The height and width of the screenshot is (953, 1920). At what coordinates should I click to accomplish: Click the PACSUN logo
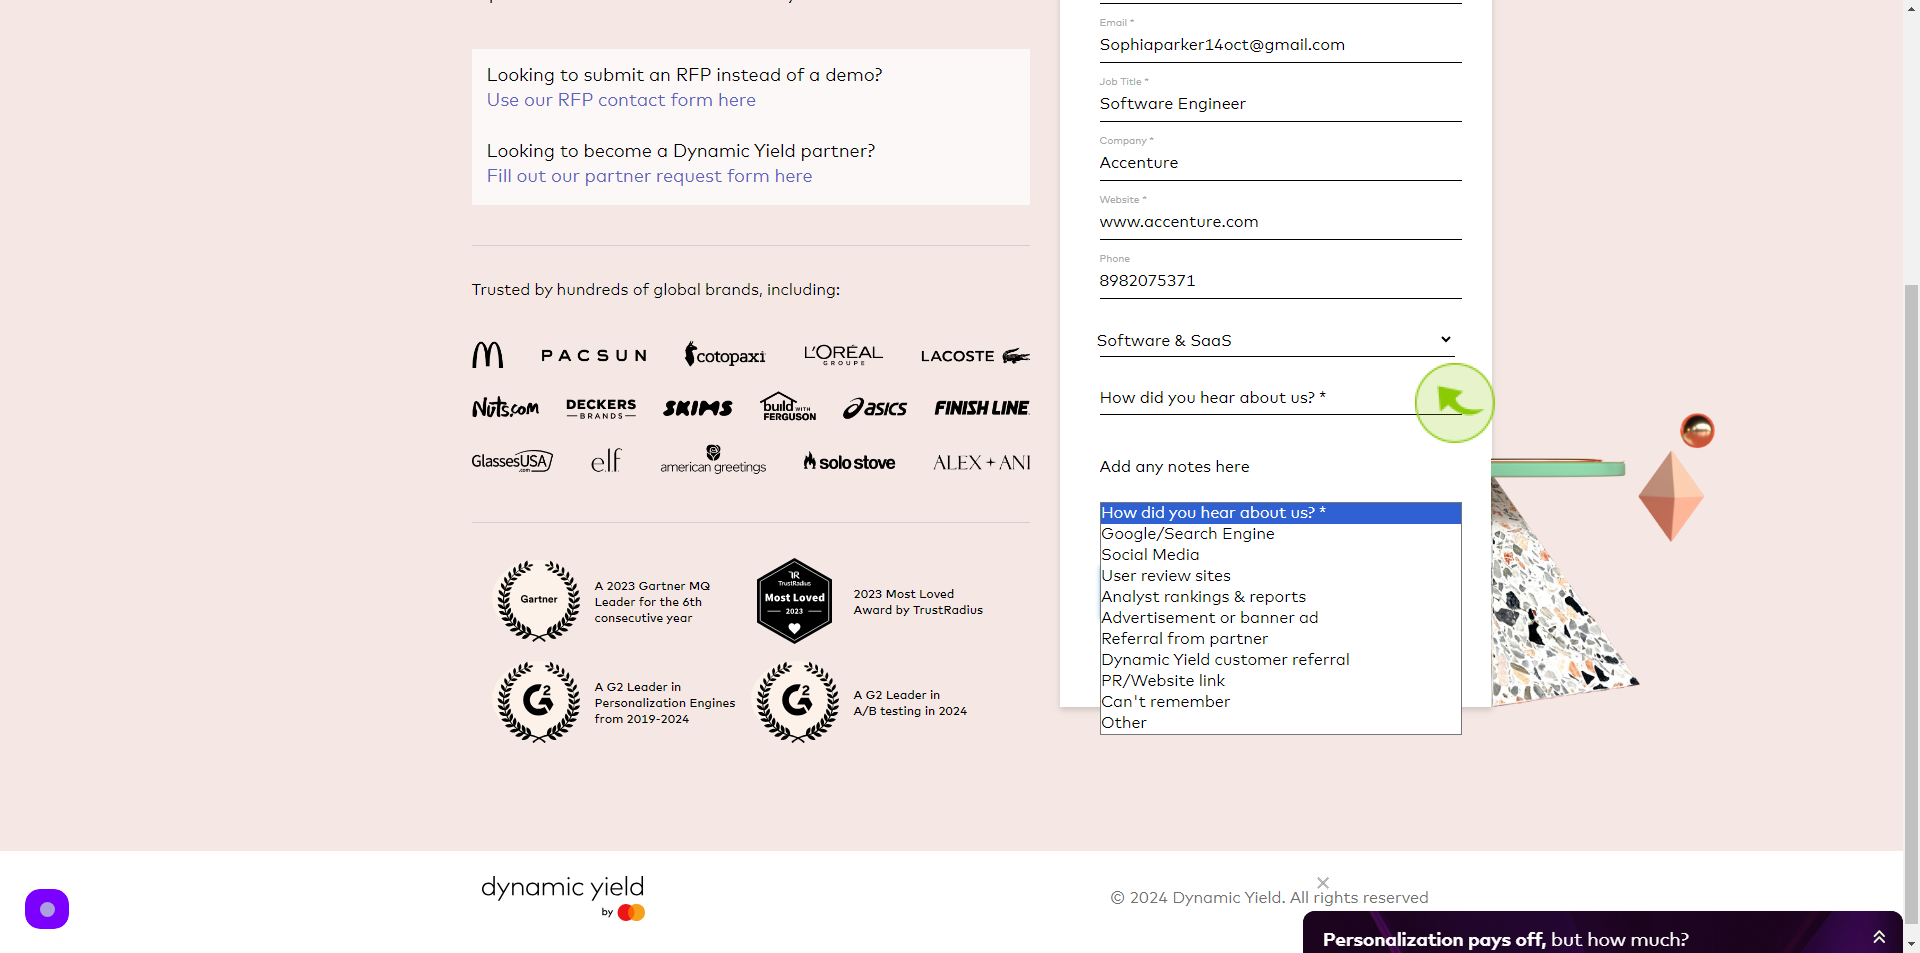594,356
